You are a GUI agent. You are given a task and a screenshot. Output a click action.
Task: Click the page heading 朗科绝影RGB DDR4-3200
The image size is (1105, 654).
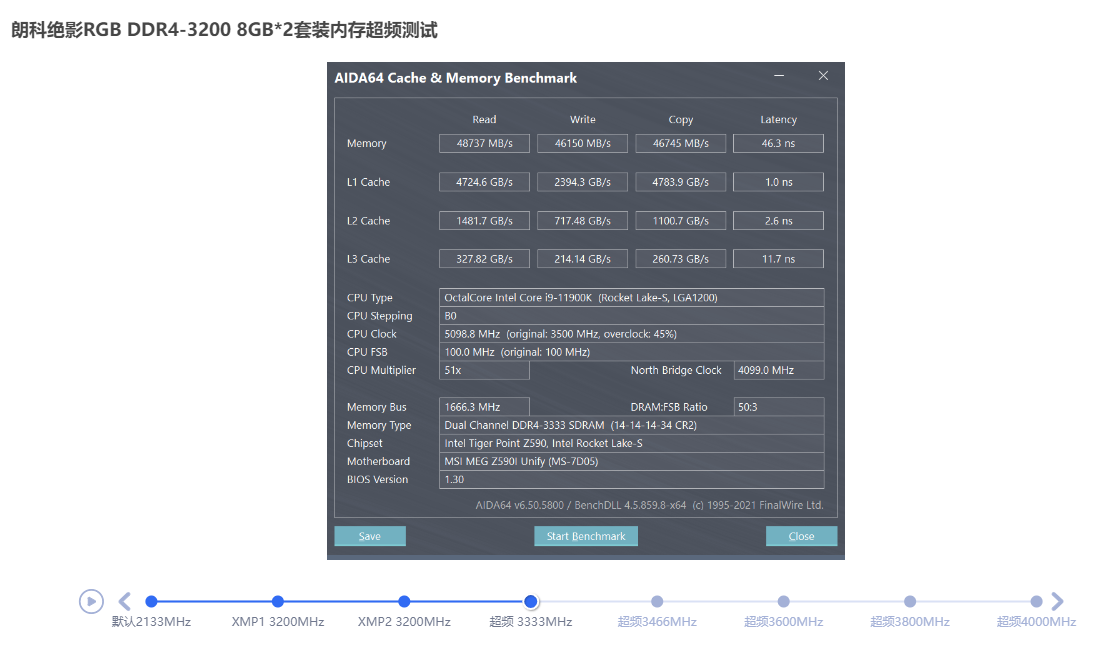tap(224, 30)
